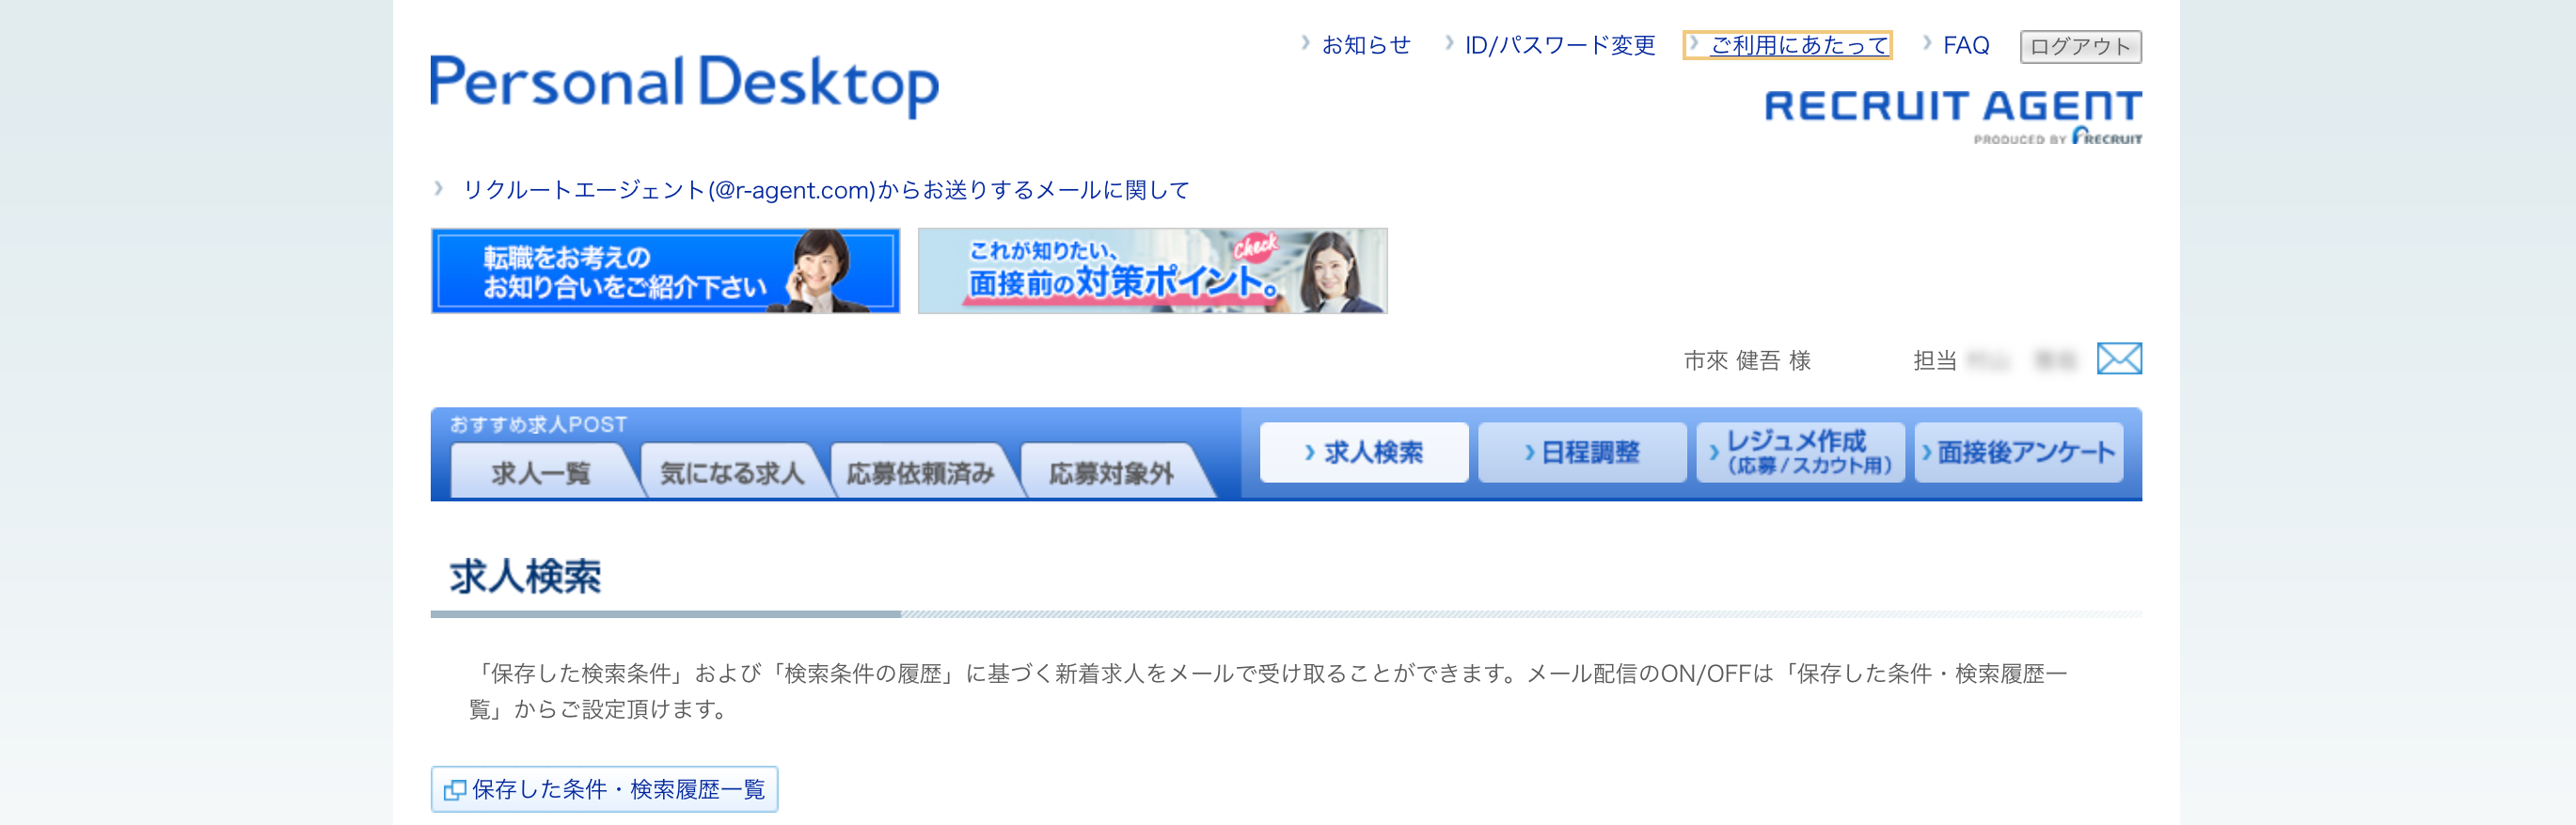
Task: Click the RECRUIT AGENT logo
Action: [1952, 116]
